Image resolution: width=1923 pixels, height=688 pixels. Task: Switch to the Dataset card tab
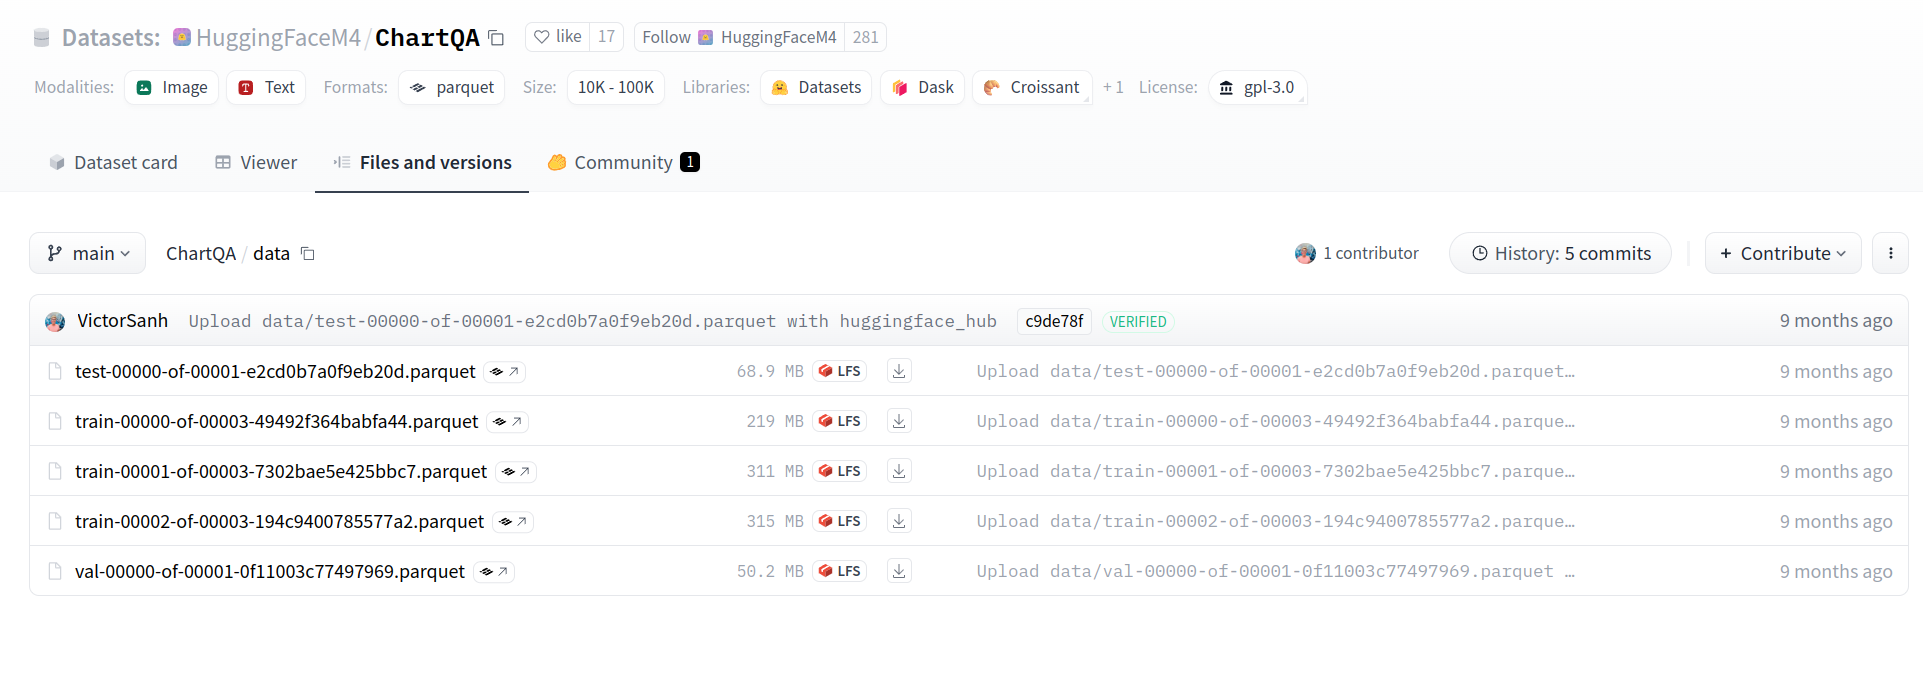pyautogui.click(x=113, y=162)
